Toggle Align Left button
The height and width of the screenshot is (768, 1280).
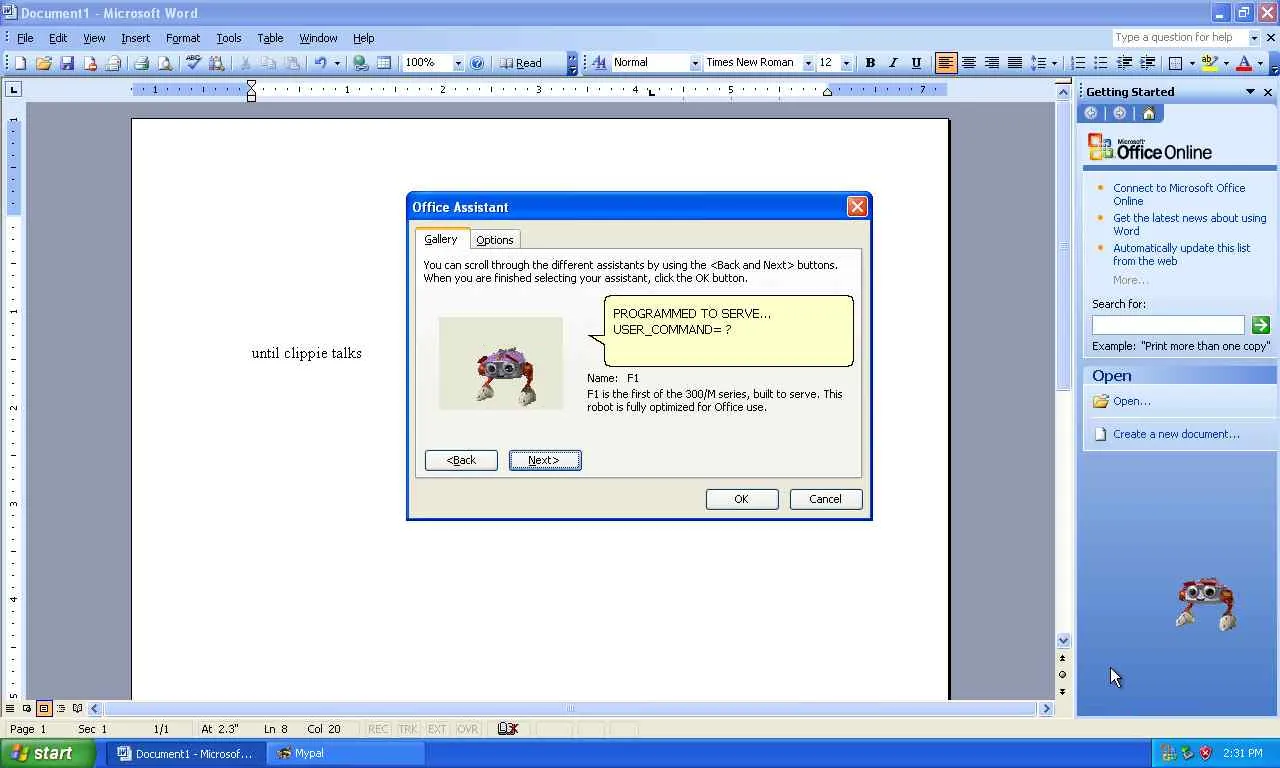tap(945, 63)
